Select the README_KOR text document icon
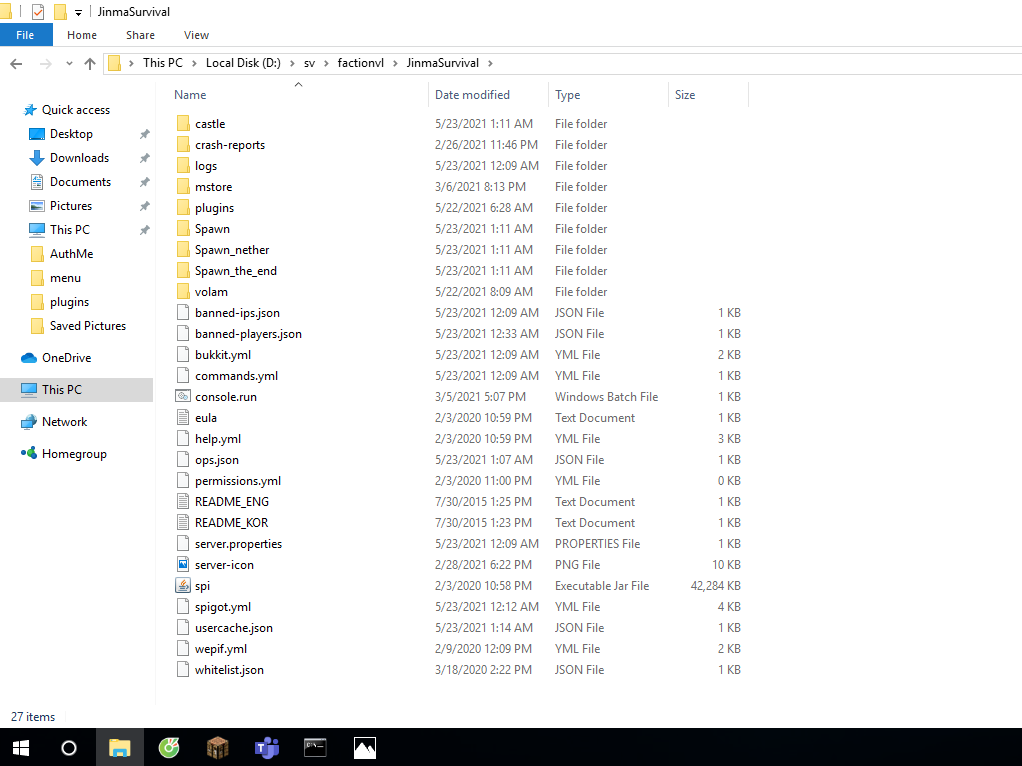Image resolution: width=1022 pixels, height=766 pixels. [183, 522]
